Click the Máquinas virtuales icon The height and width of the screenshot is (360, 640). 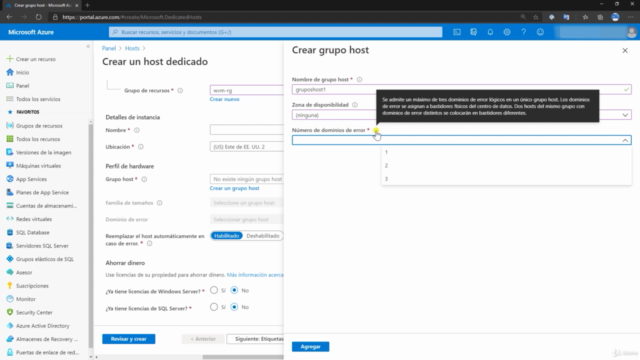(x=10, y=165)
